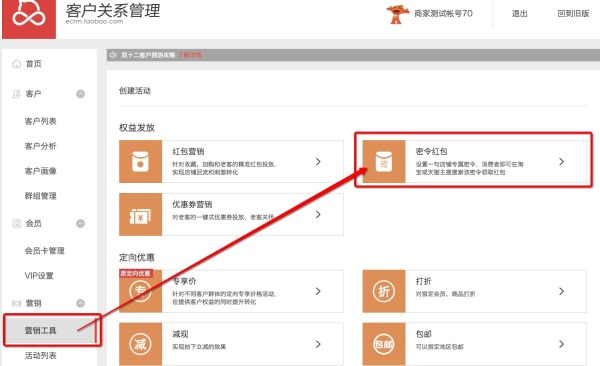Image resolution: width=600 pixels, height=366 pixels.
Task: Collapse the 营销 sidebar section
Action: (80, 303)
